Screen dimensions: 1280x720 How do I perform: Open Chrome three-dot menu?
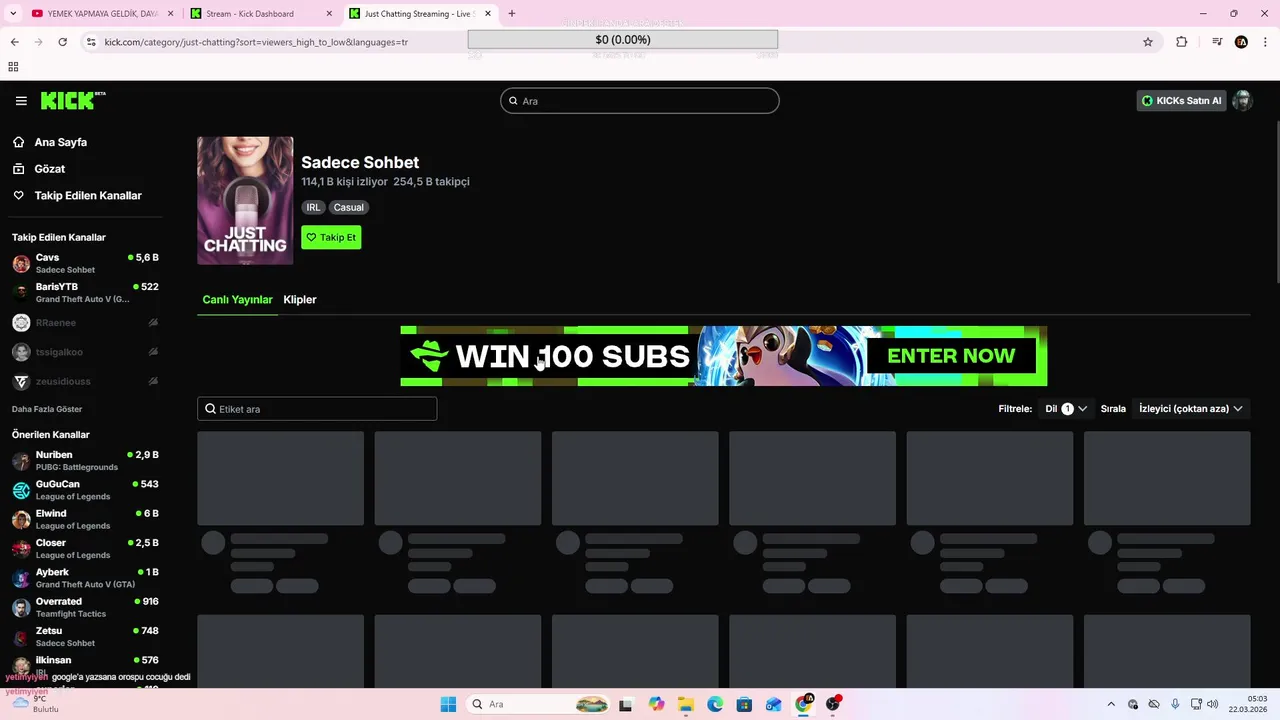(x=1265, y=42)
